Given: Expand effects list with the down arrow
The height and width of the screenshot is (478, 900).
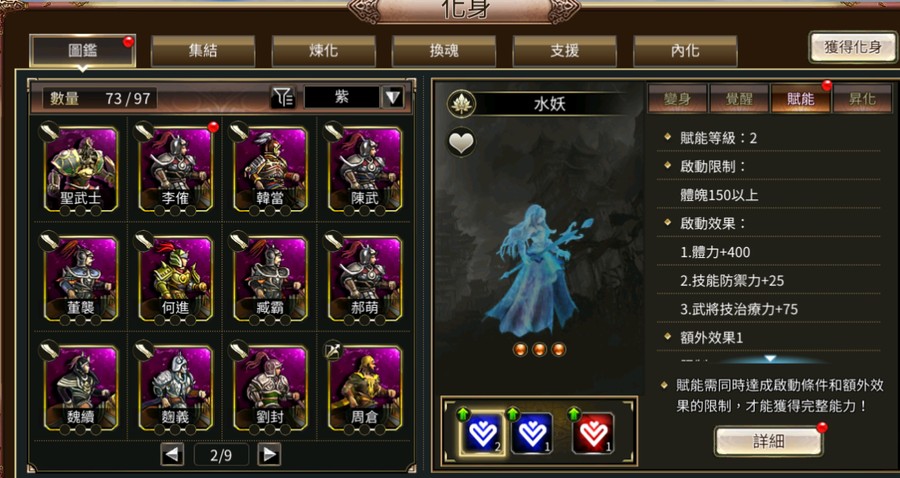Looking at the screenshot, I should coord(770,359).
